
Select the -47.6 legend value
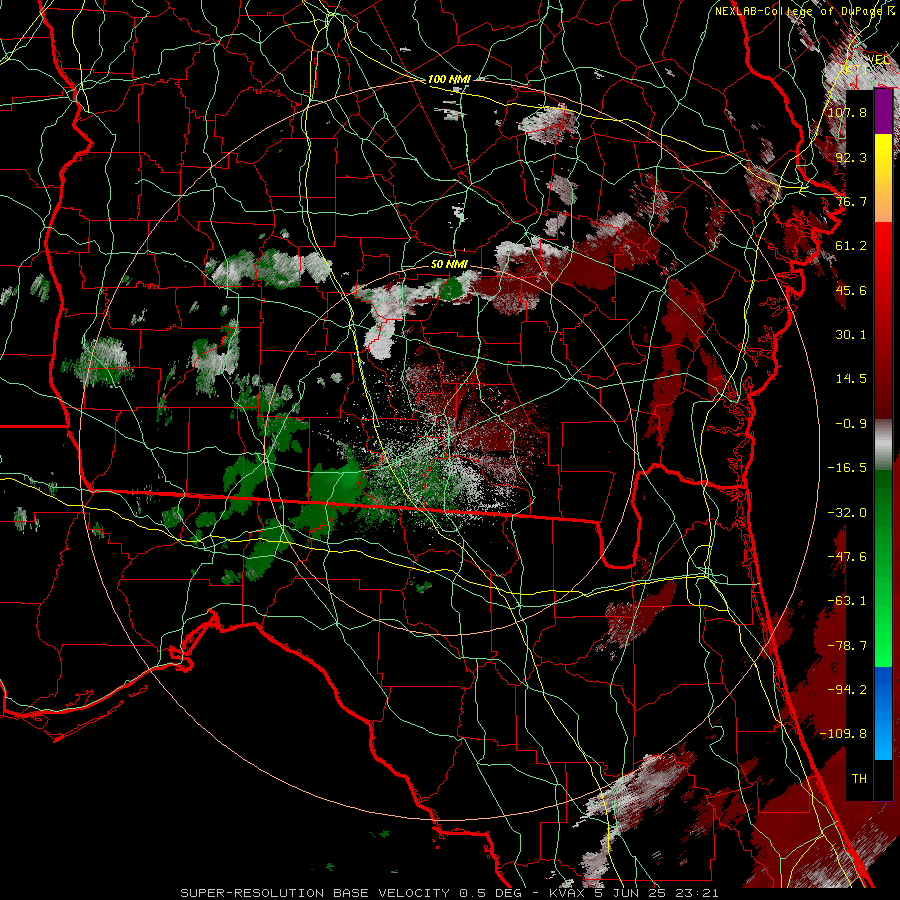tap(847, 557)
